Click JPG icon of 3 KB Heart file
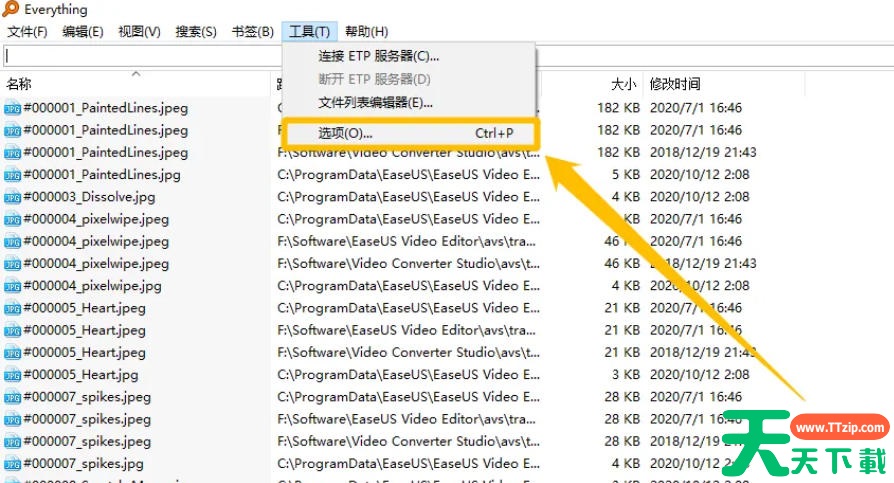 pyautogui.click(x=13, y=375)
